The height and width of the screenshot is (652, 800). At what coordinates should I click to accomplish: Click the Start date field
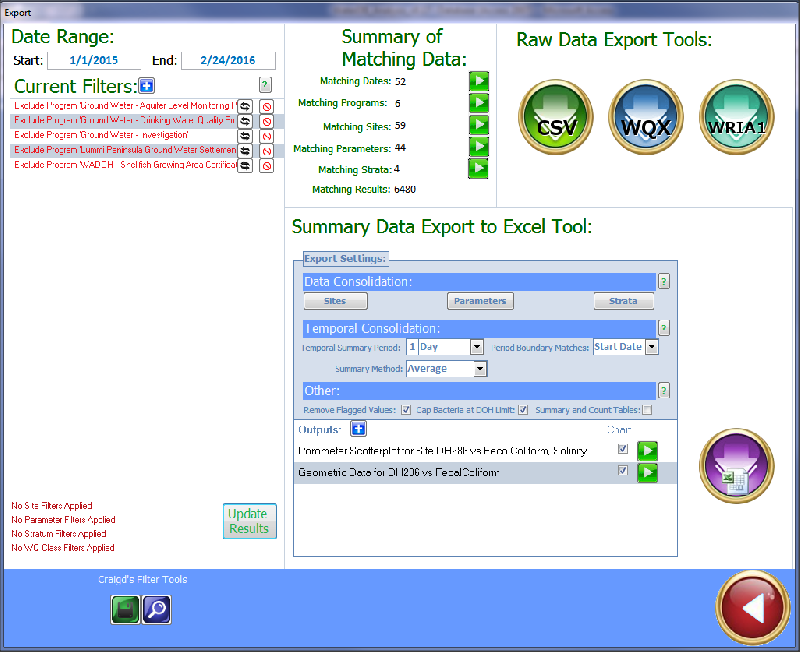pos(94,60)
